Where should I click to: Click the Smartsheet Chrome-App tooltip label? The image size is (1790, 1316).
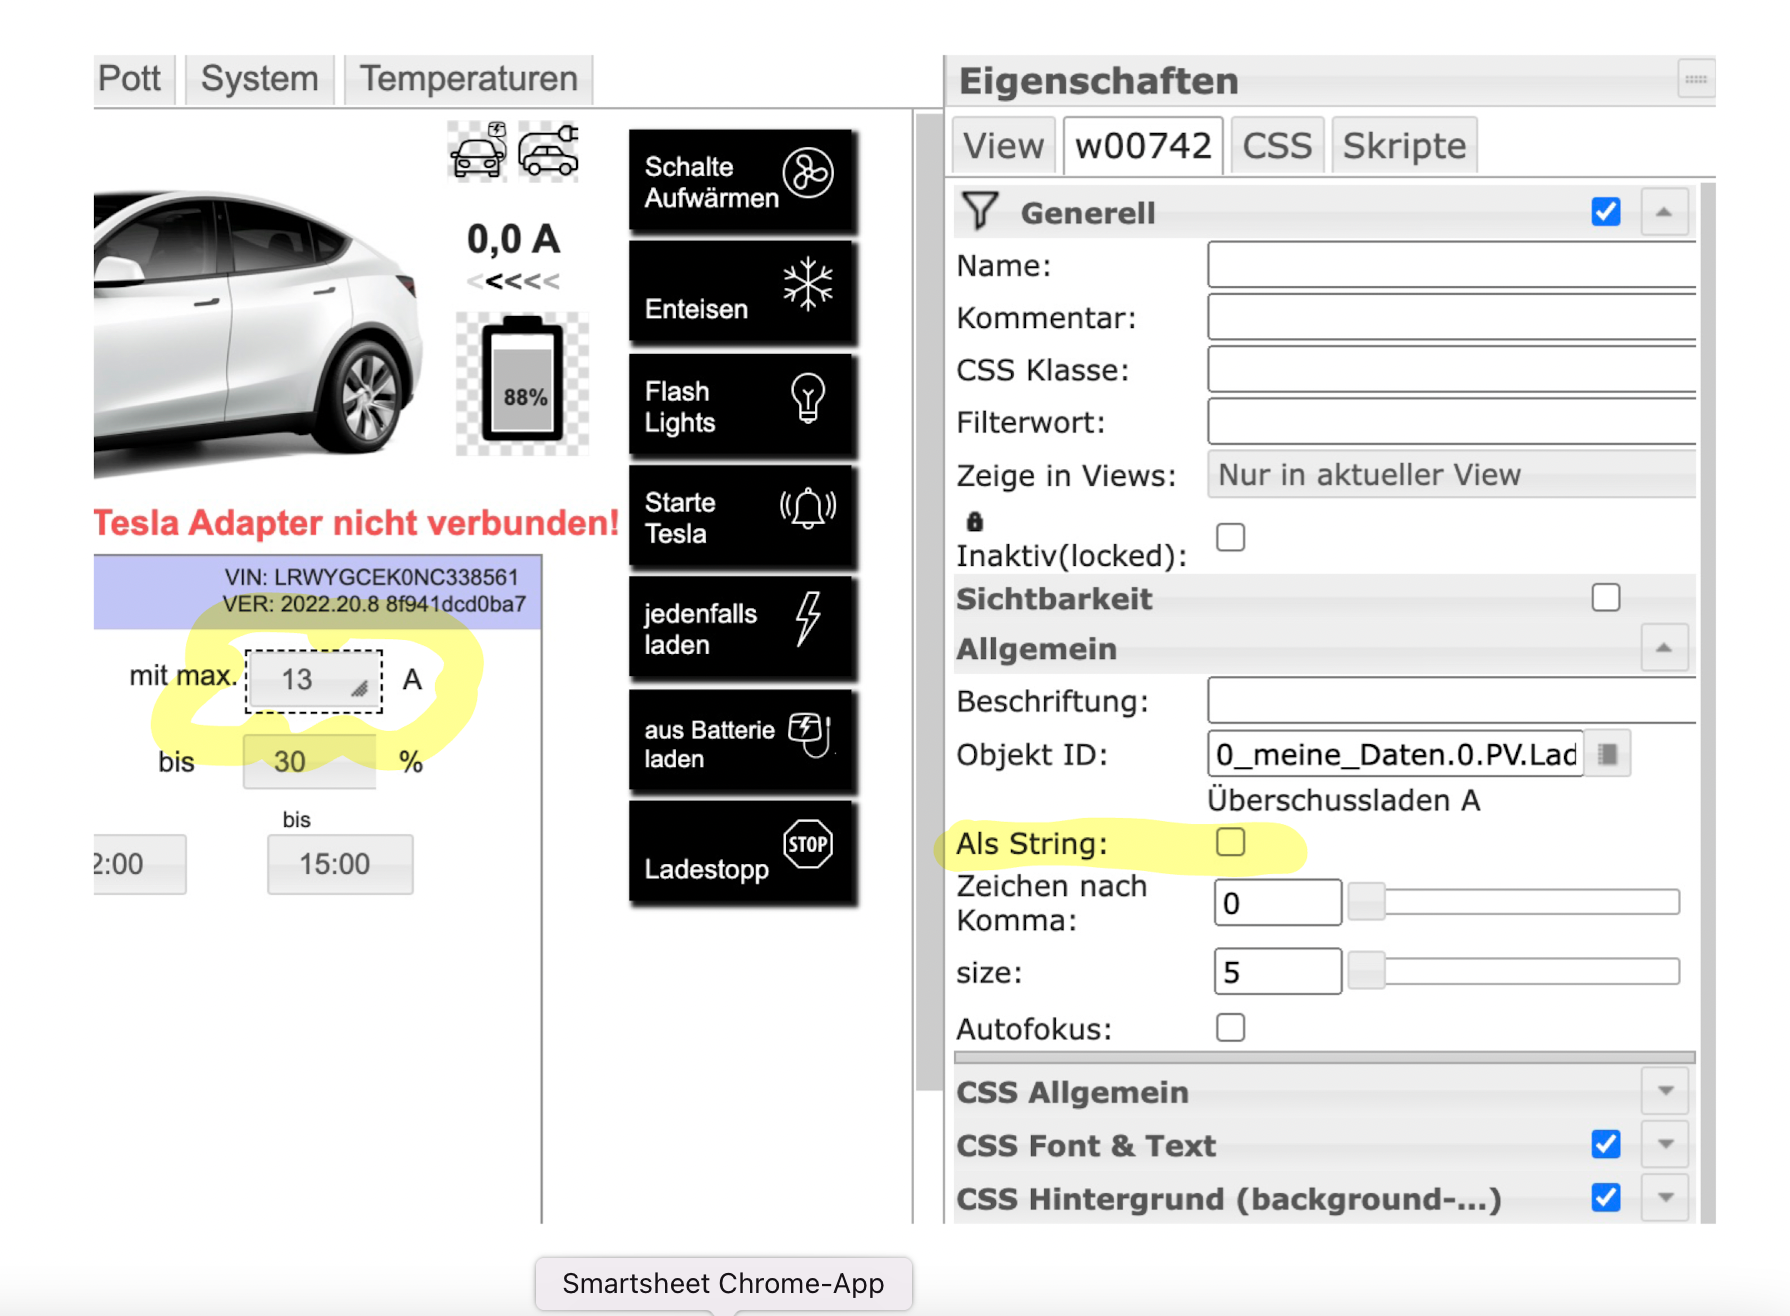point(723,1283)
